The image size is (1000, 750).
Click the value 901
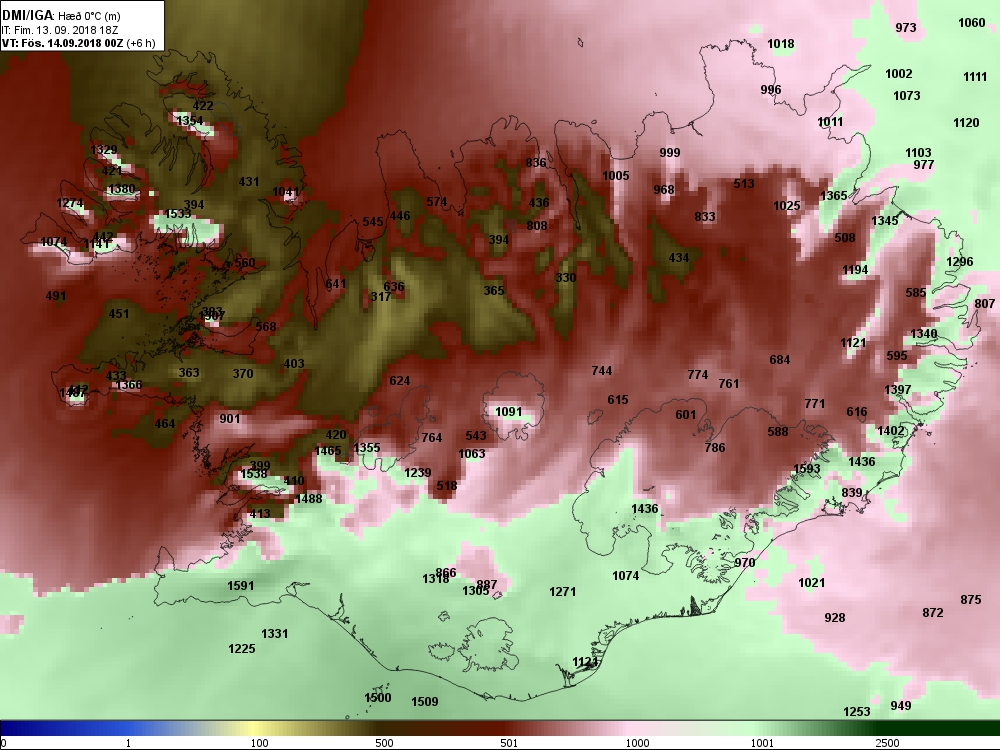(230, 419)
